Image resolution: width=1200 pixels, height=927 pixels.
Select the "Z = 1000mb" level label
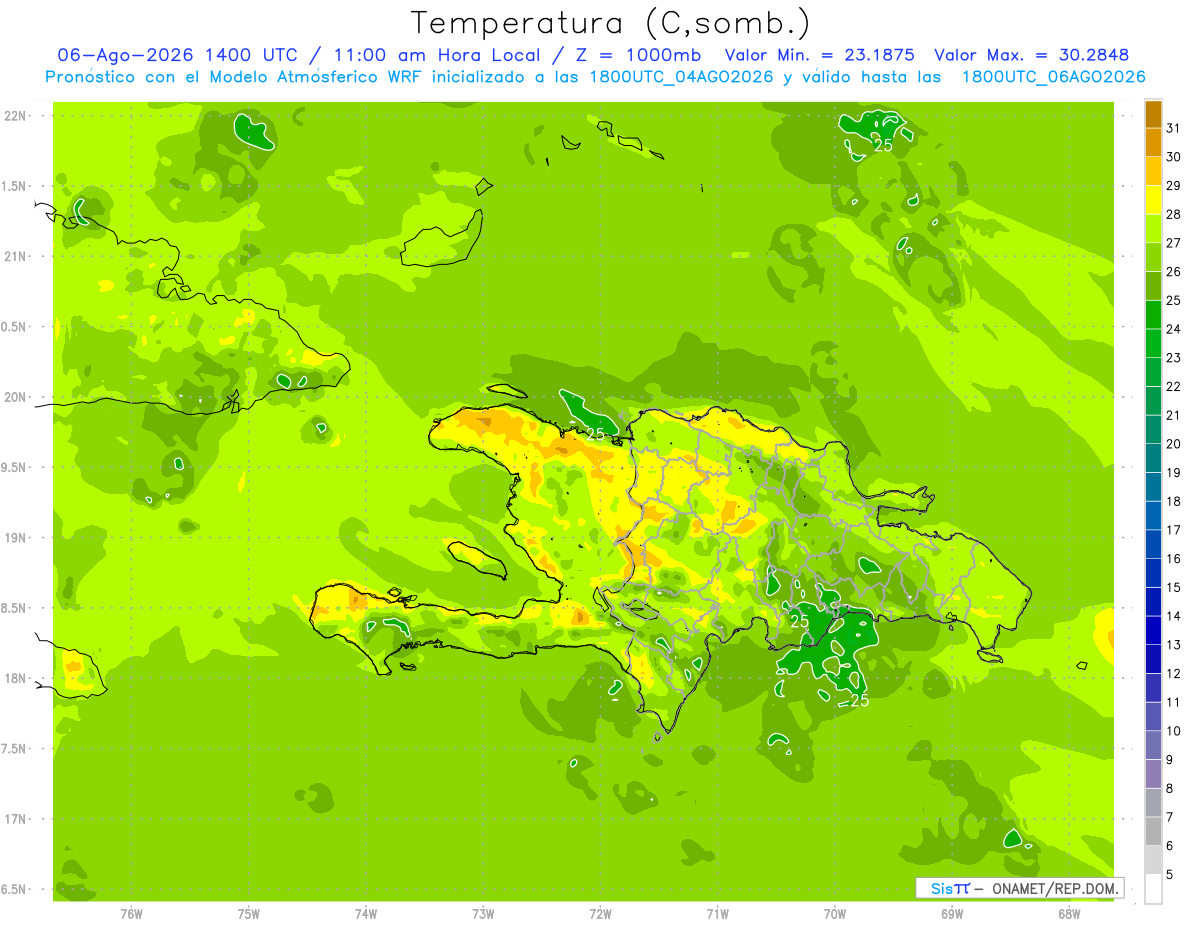(x=637, y=55)
